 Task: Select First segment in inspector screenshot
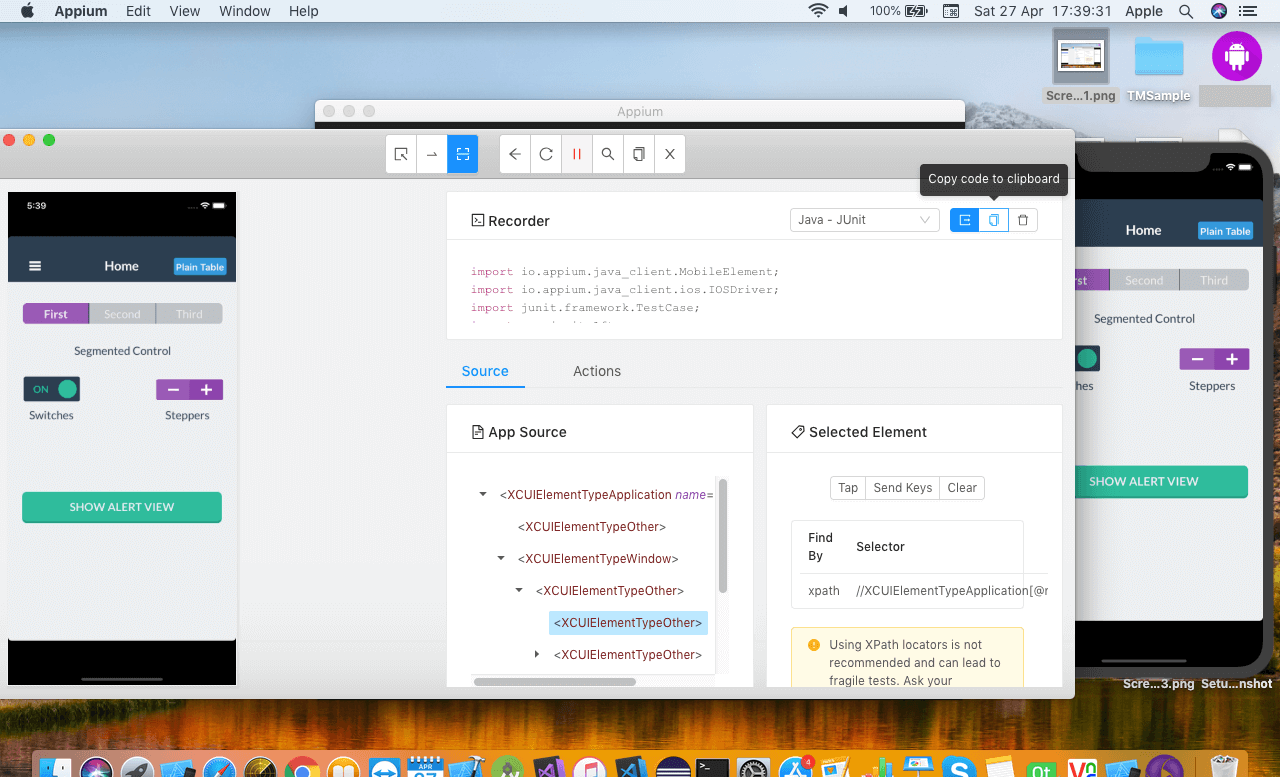(x=56, y=314)
